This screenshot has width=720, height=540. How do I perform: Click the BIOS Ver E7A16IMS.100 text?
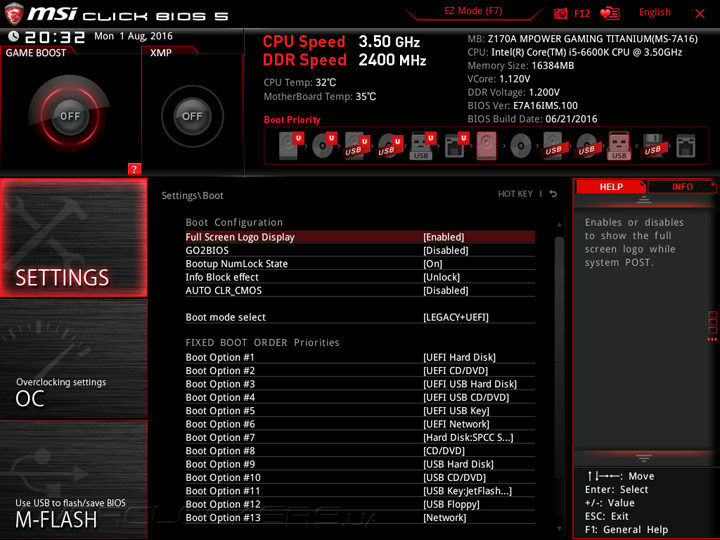click(x=523, y=106)
